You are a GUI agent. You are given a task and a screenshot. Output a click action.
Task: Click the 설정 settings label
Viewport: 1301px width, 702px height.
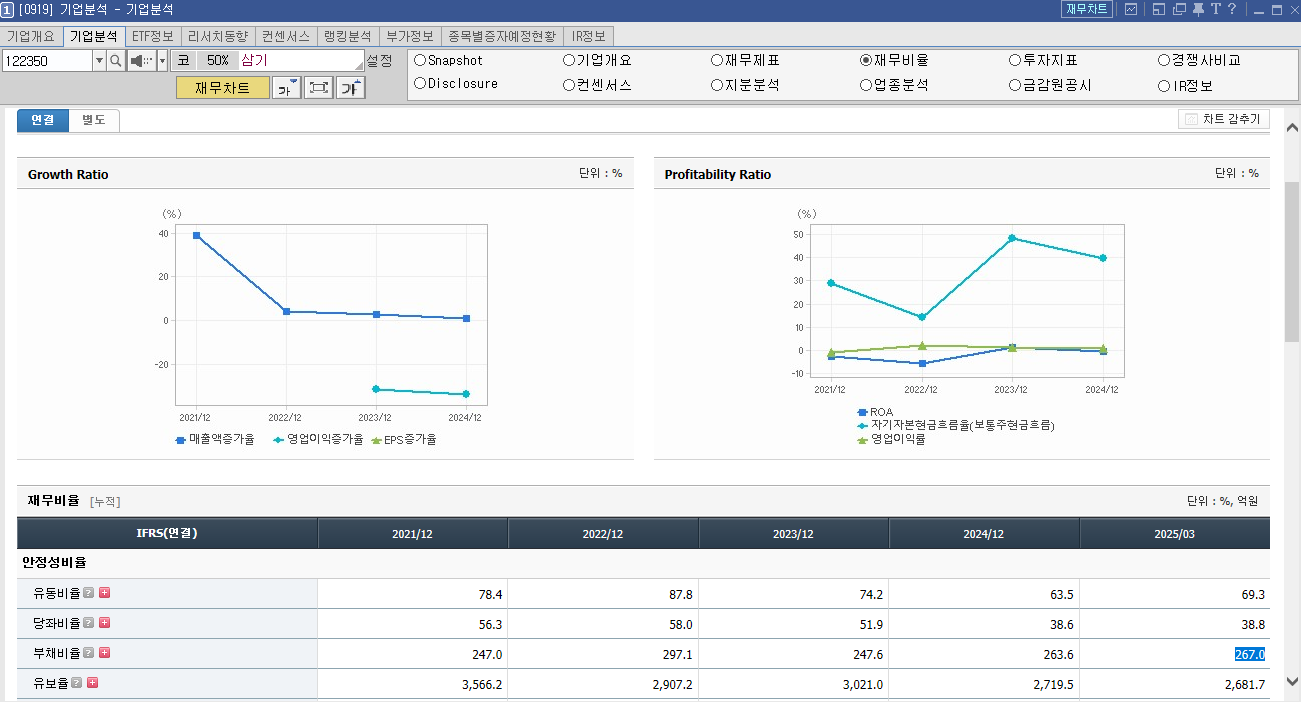coord(380,61)
